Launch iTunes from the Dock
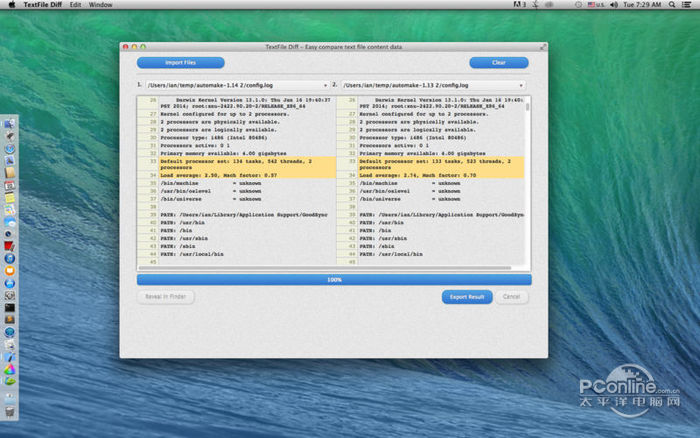700x438 pixels. pos(9,259)
